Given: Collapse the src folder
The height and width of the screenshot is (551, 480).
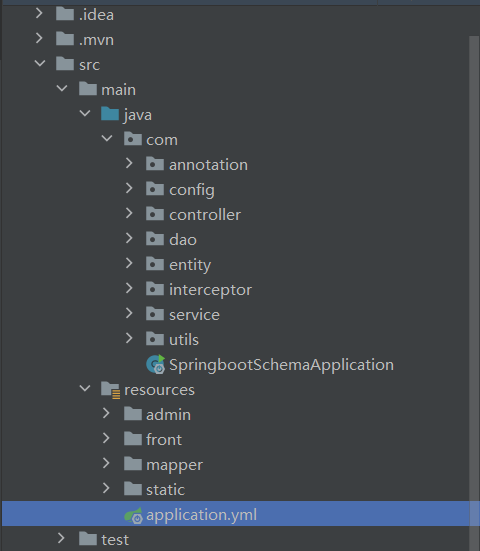Looking at the screenshot, I should click(x=40, y=64).
